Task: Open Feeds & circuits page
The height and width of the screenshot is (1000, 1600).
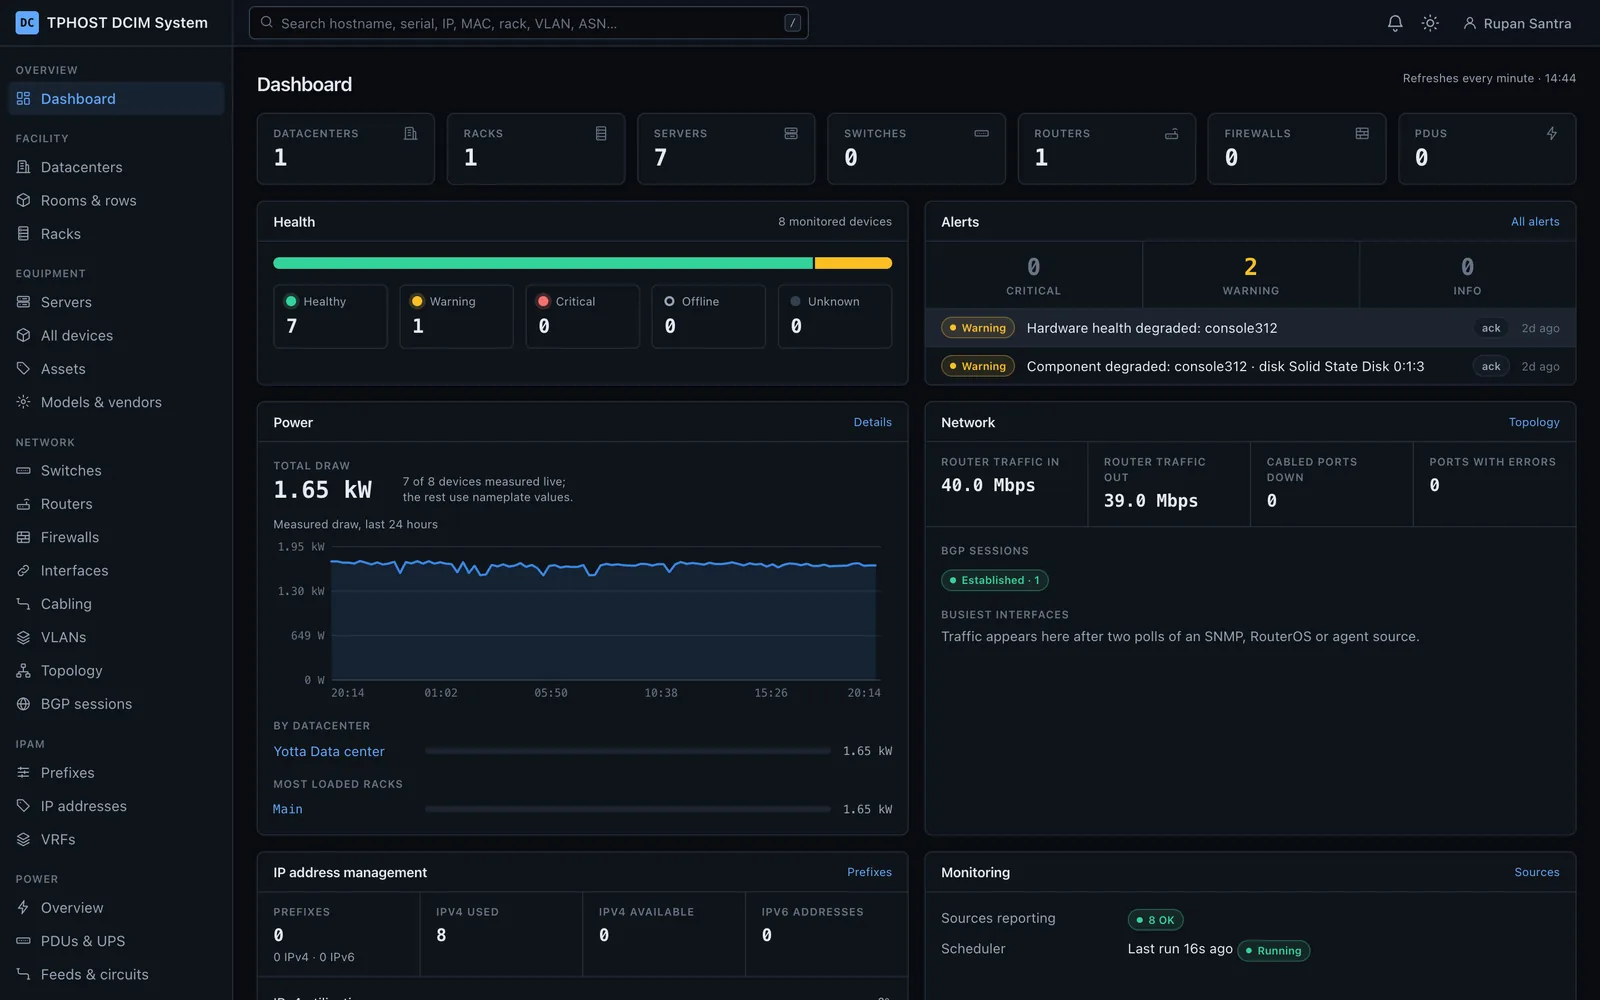Action: (116, 974)
